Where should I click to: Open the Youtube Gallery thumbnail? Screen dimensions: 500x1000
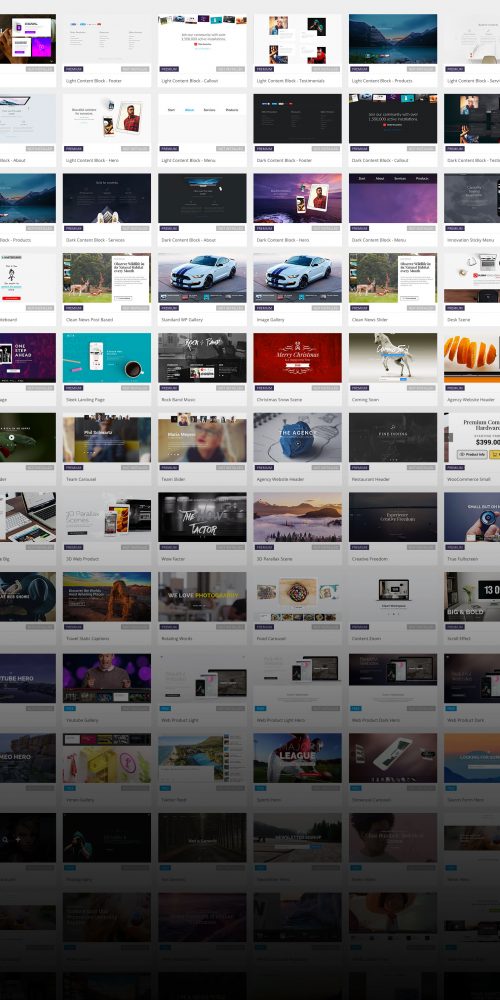click(107, 678)
